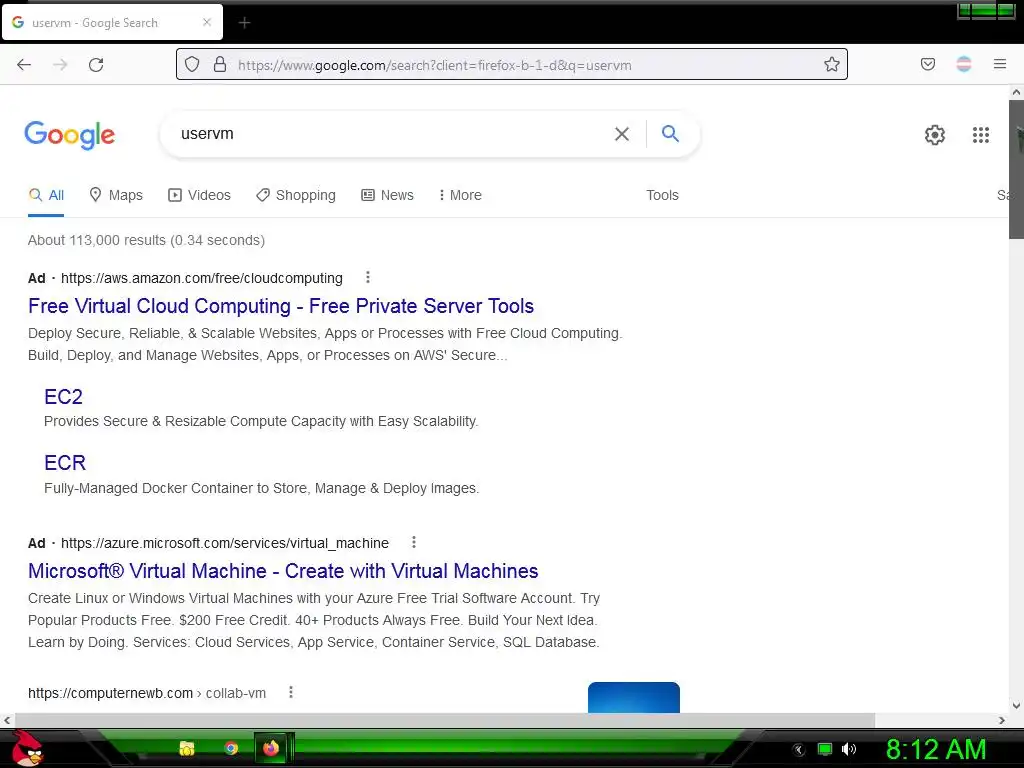Switch to the Shopping tab

(x=296, y=195)
